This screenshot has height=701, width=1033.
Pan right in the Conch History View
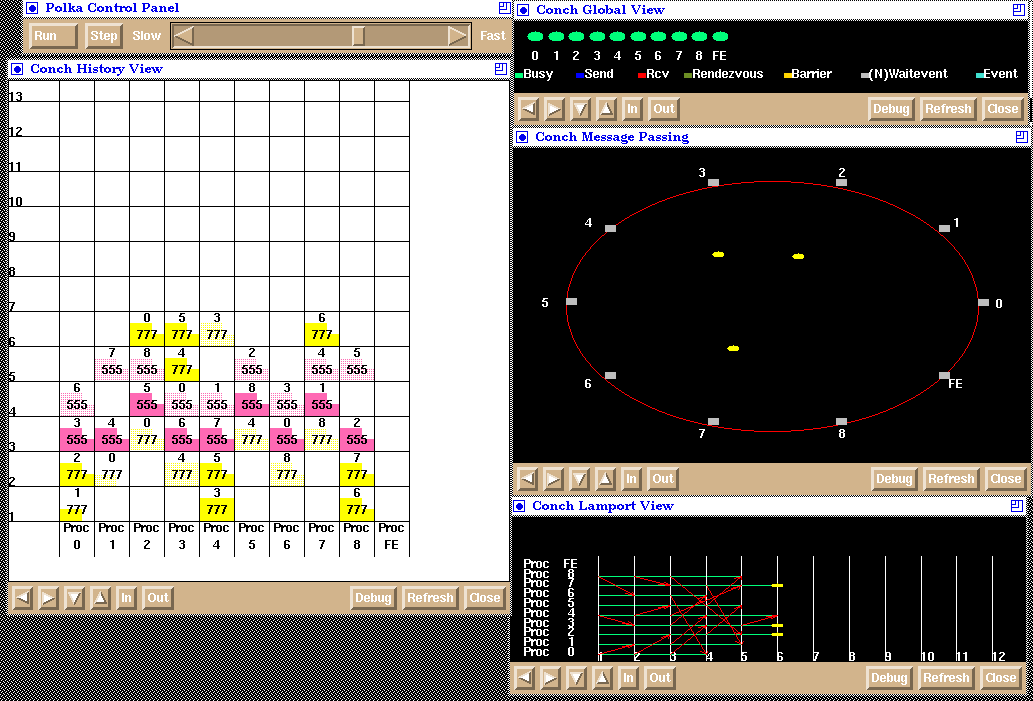(48, 598)
